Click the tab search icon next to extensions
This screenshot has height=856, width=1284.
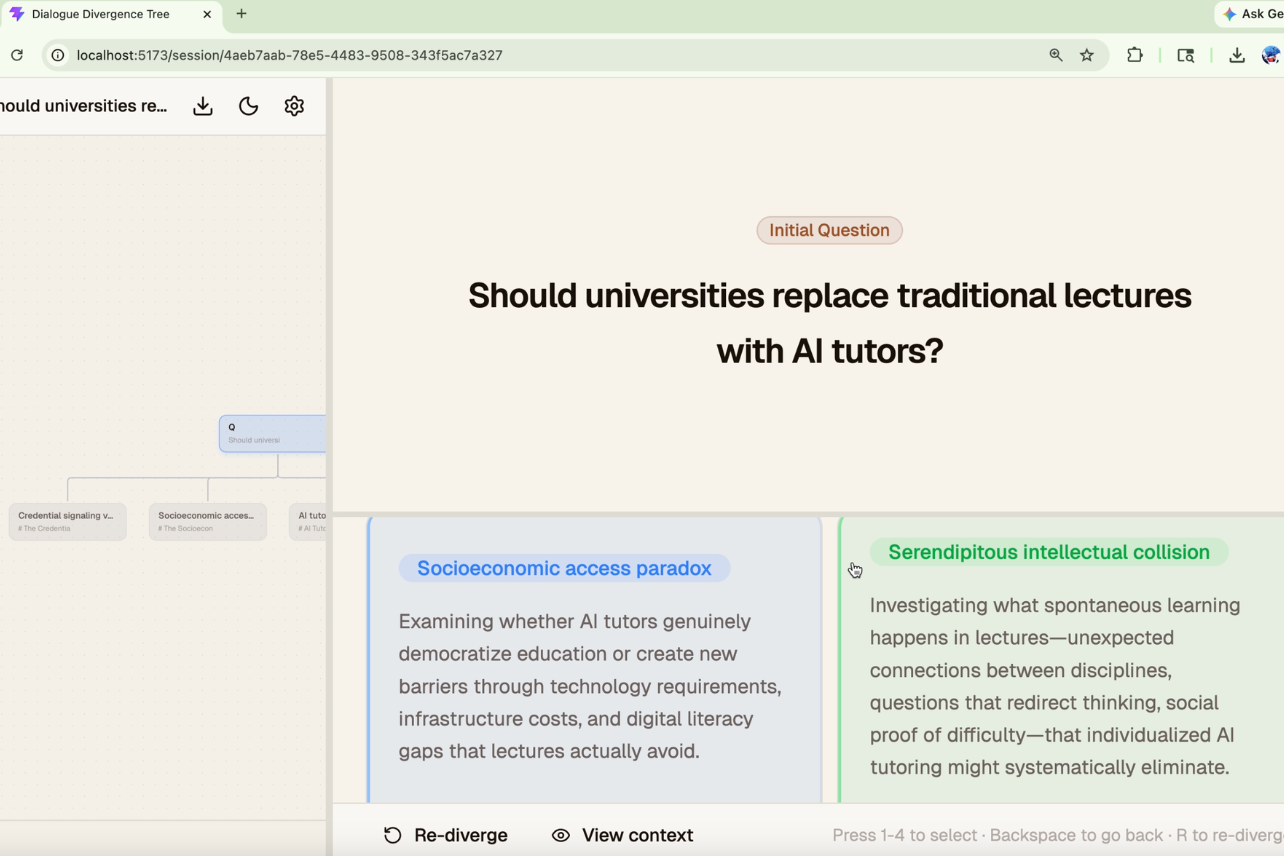1186,55
